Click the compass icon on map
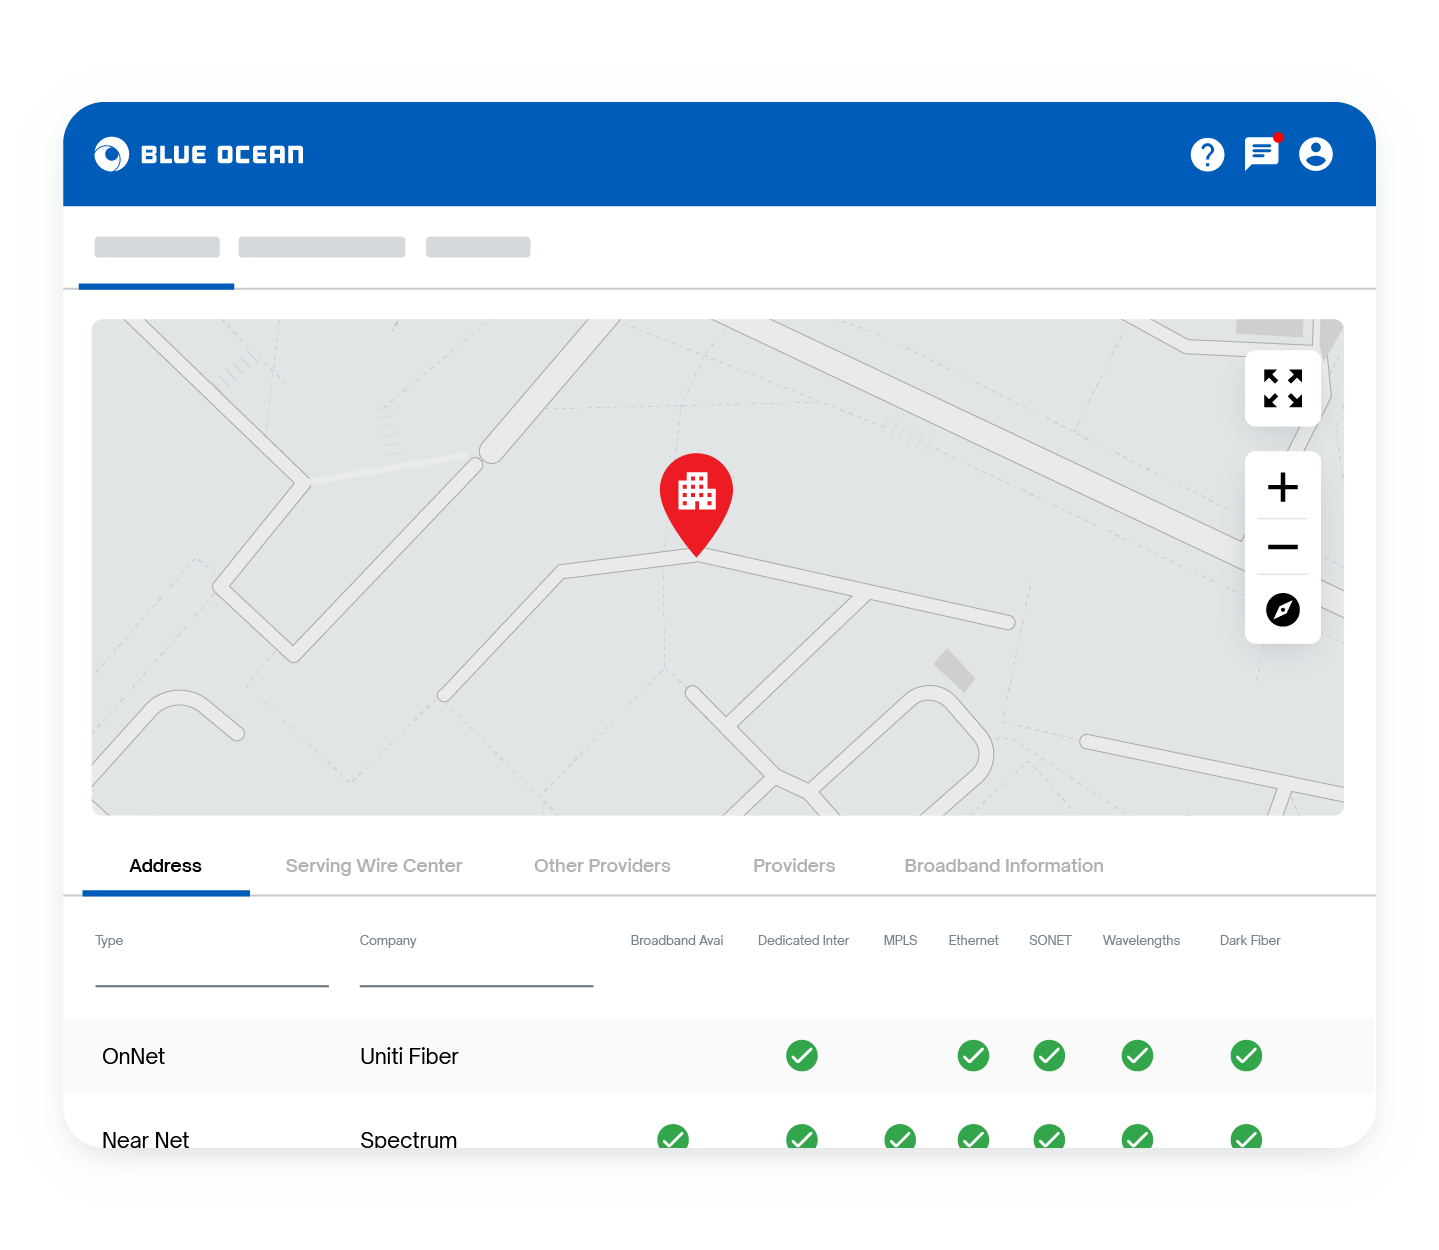The height and width of the screenshot is (1250, 1439). [1282, 609]
